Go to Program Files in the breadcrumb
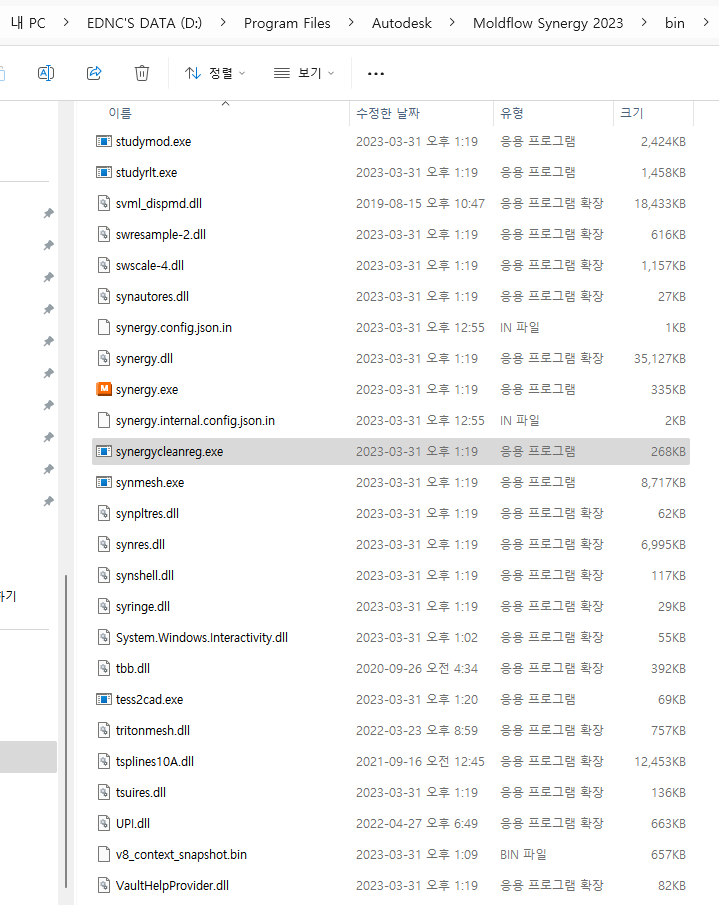719x921 pixels. tap(287, 23)
